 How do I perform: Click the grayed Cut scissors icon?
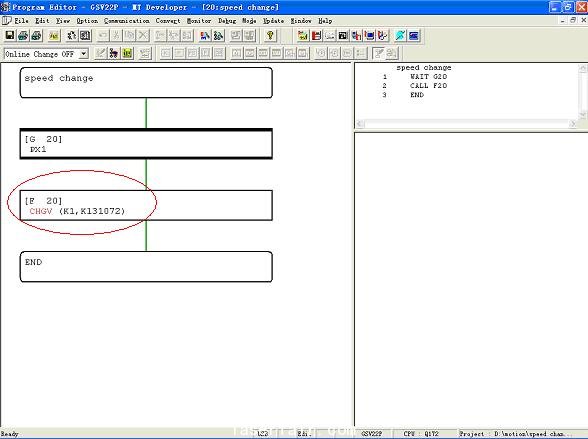pyautogui.click(x=116, y=36)
